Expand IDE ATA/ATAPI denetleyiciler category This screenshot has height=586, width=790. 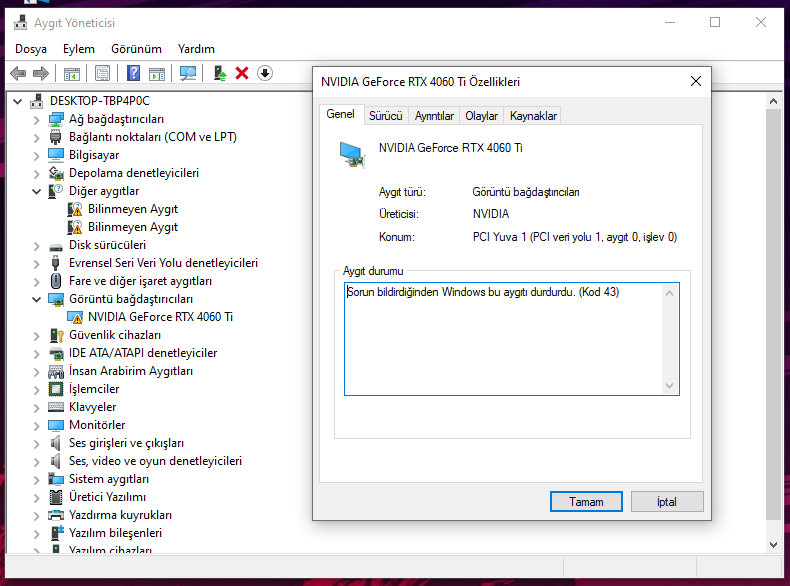point(36,354)
